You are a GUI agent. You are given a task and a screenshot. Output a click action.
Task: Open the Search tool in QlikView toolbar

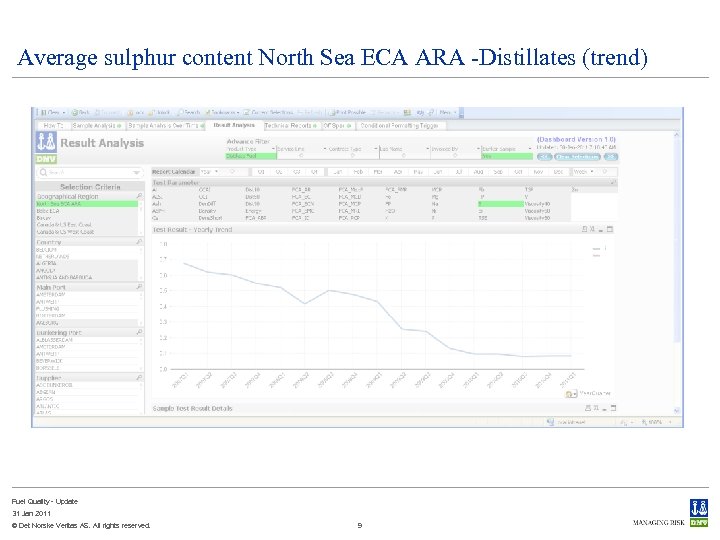(x=189, y=112)
